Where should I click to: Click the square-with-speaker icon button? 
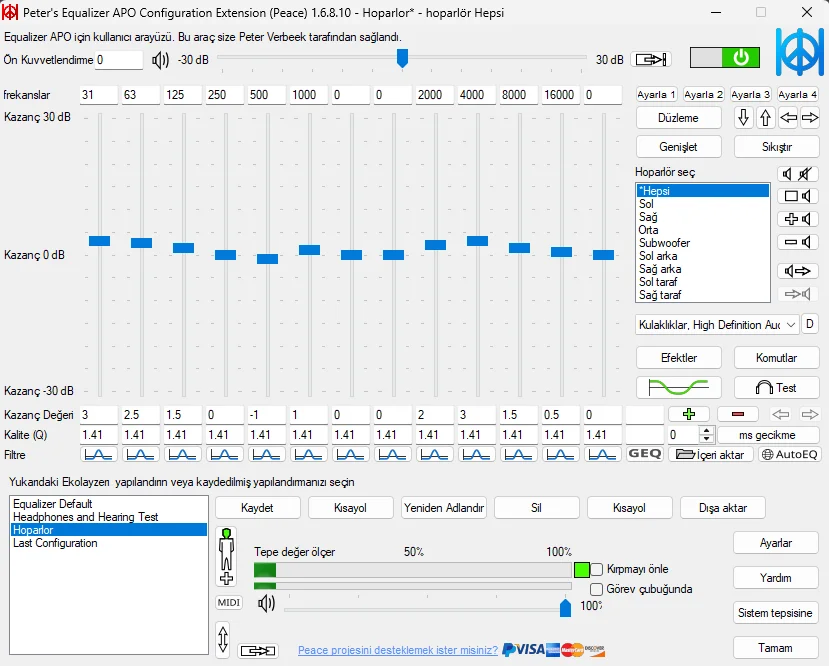click(x=797, y=196)
